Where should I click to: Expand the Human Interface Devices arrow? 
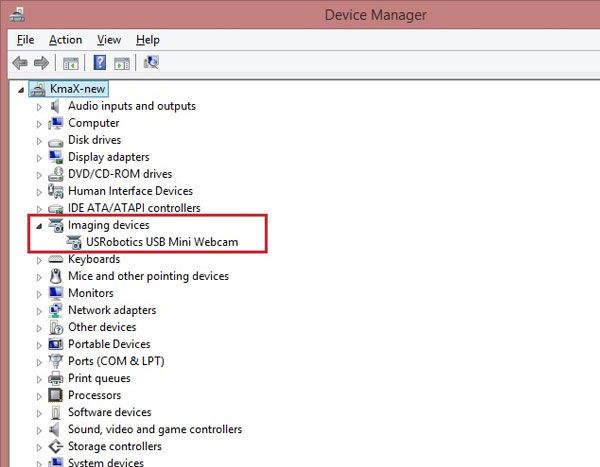39,192
